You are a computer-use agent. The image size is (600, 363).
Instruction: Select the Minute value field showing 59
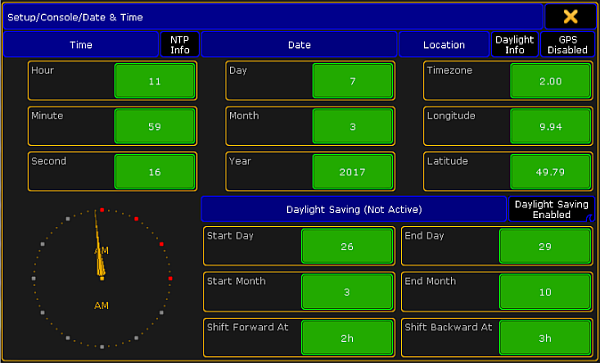(155, 126)
